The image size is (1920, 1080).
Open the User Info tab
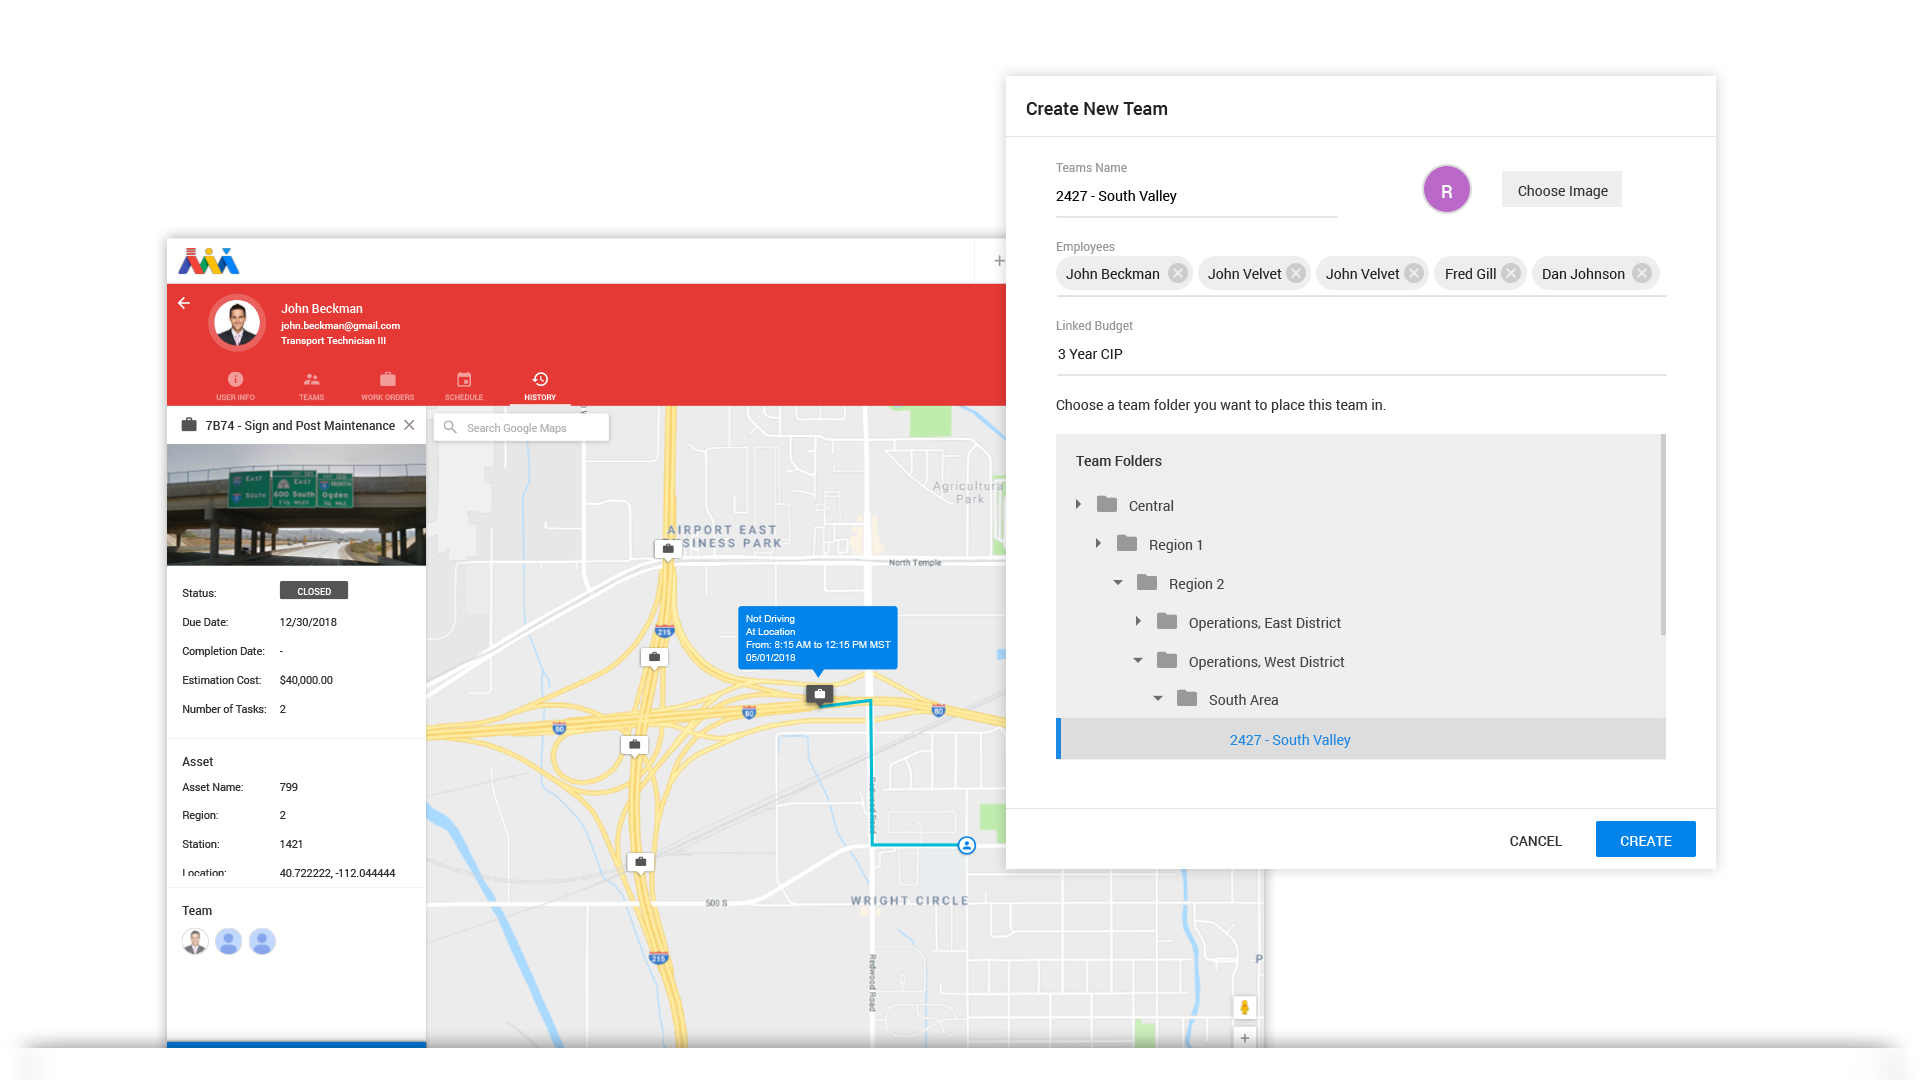(235, 386)
